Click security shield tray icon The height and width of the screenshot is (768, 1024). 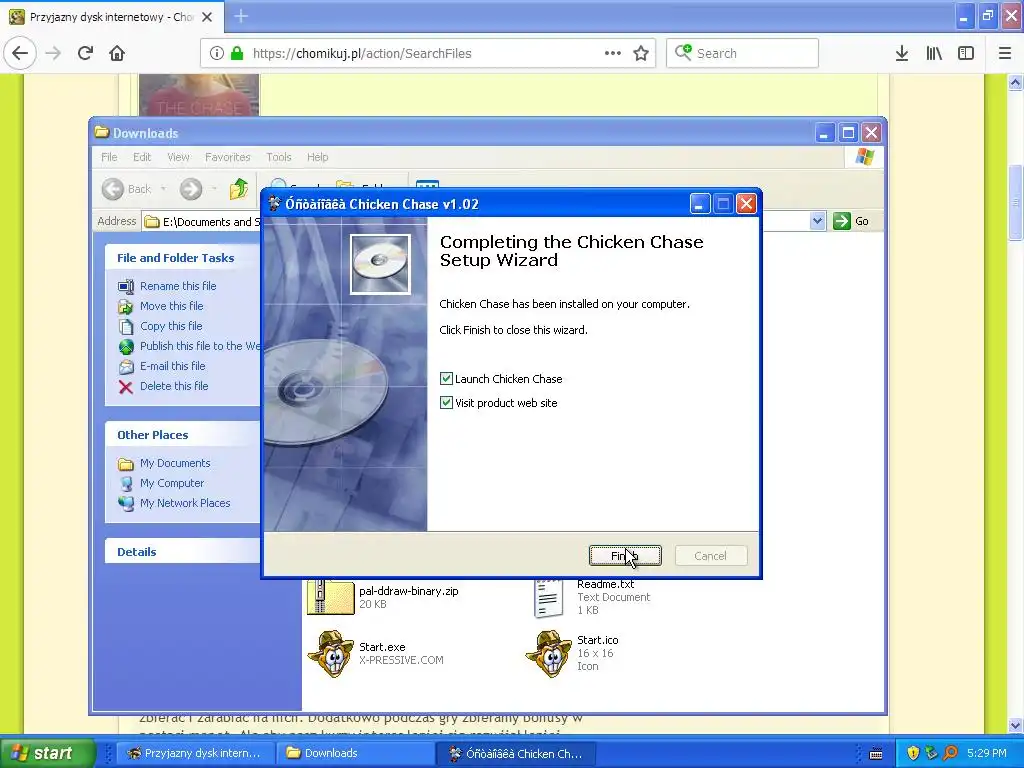[x=913, y=753]
